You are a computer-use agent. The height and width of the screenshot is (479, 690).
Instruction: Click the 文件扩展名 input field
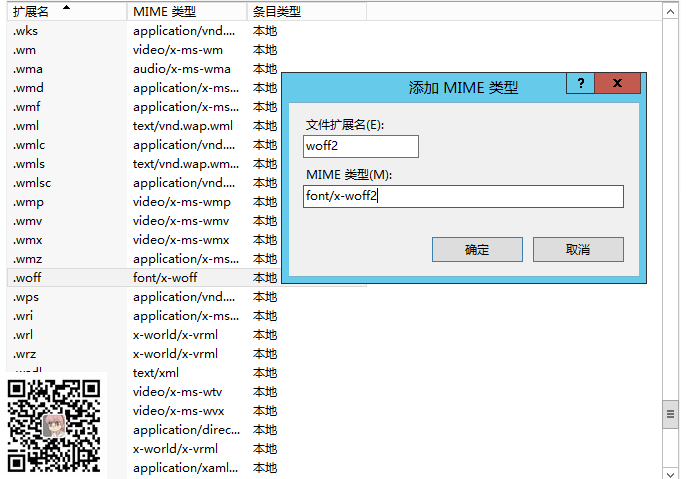pos(361,147)
